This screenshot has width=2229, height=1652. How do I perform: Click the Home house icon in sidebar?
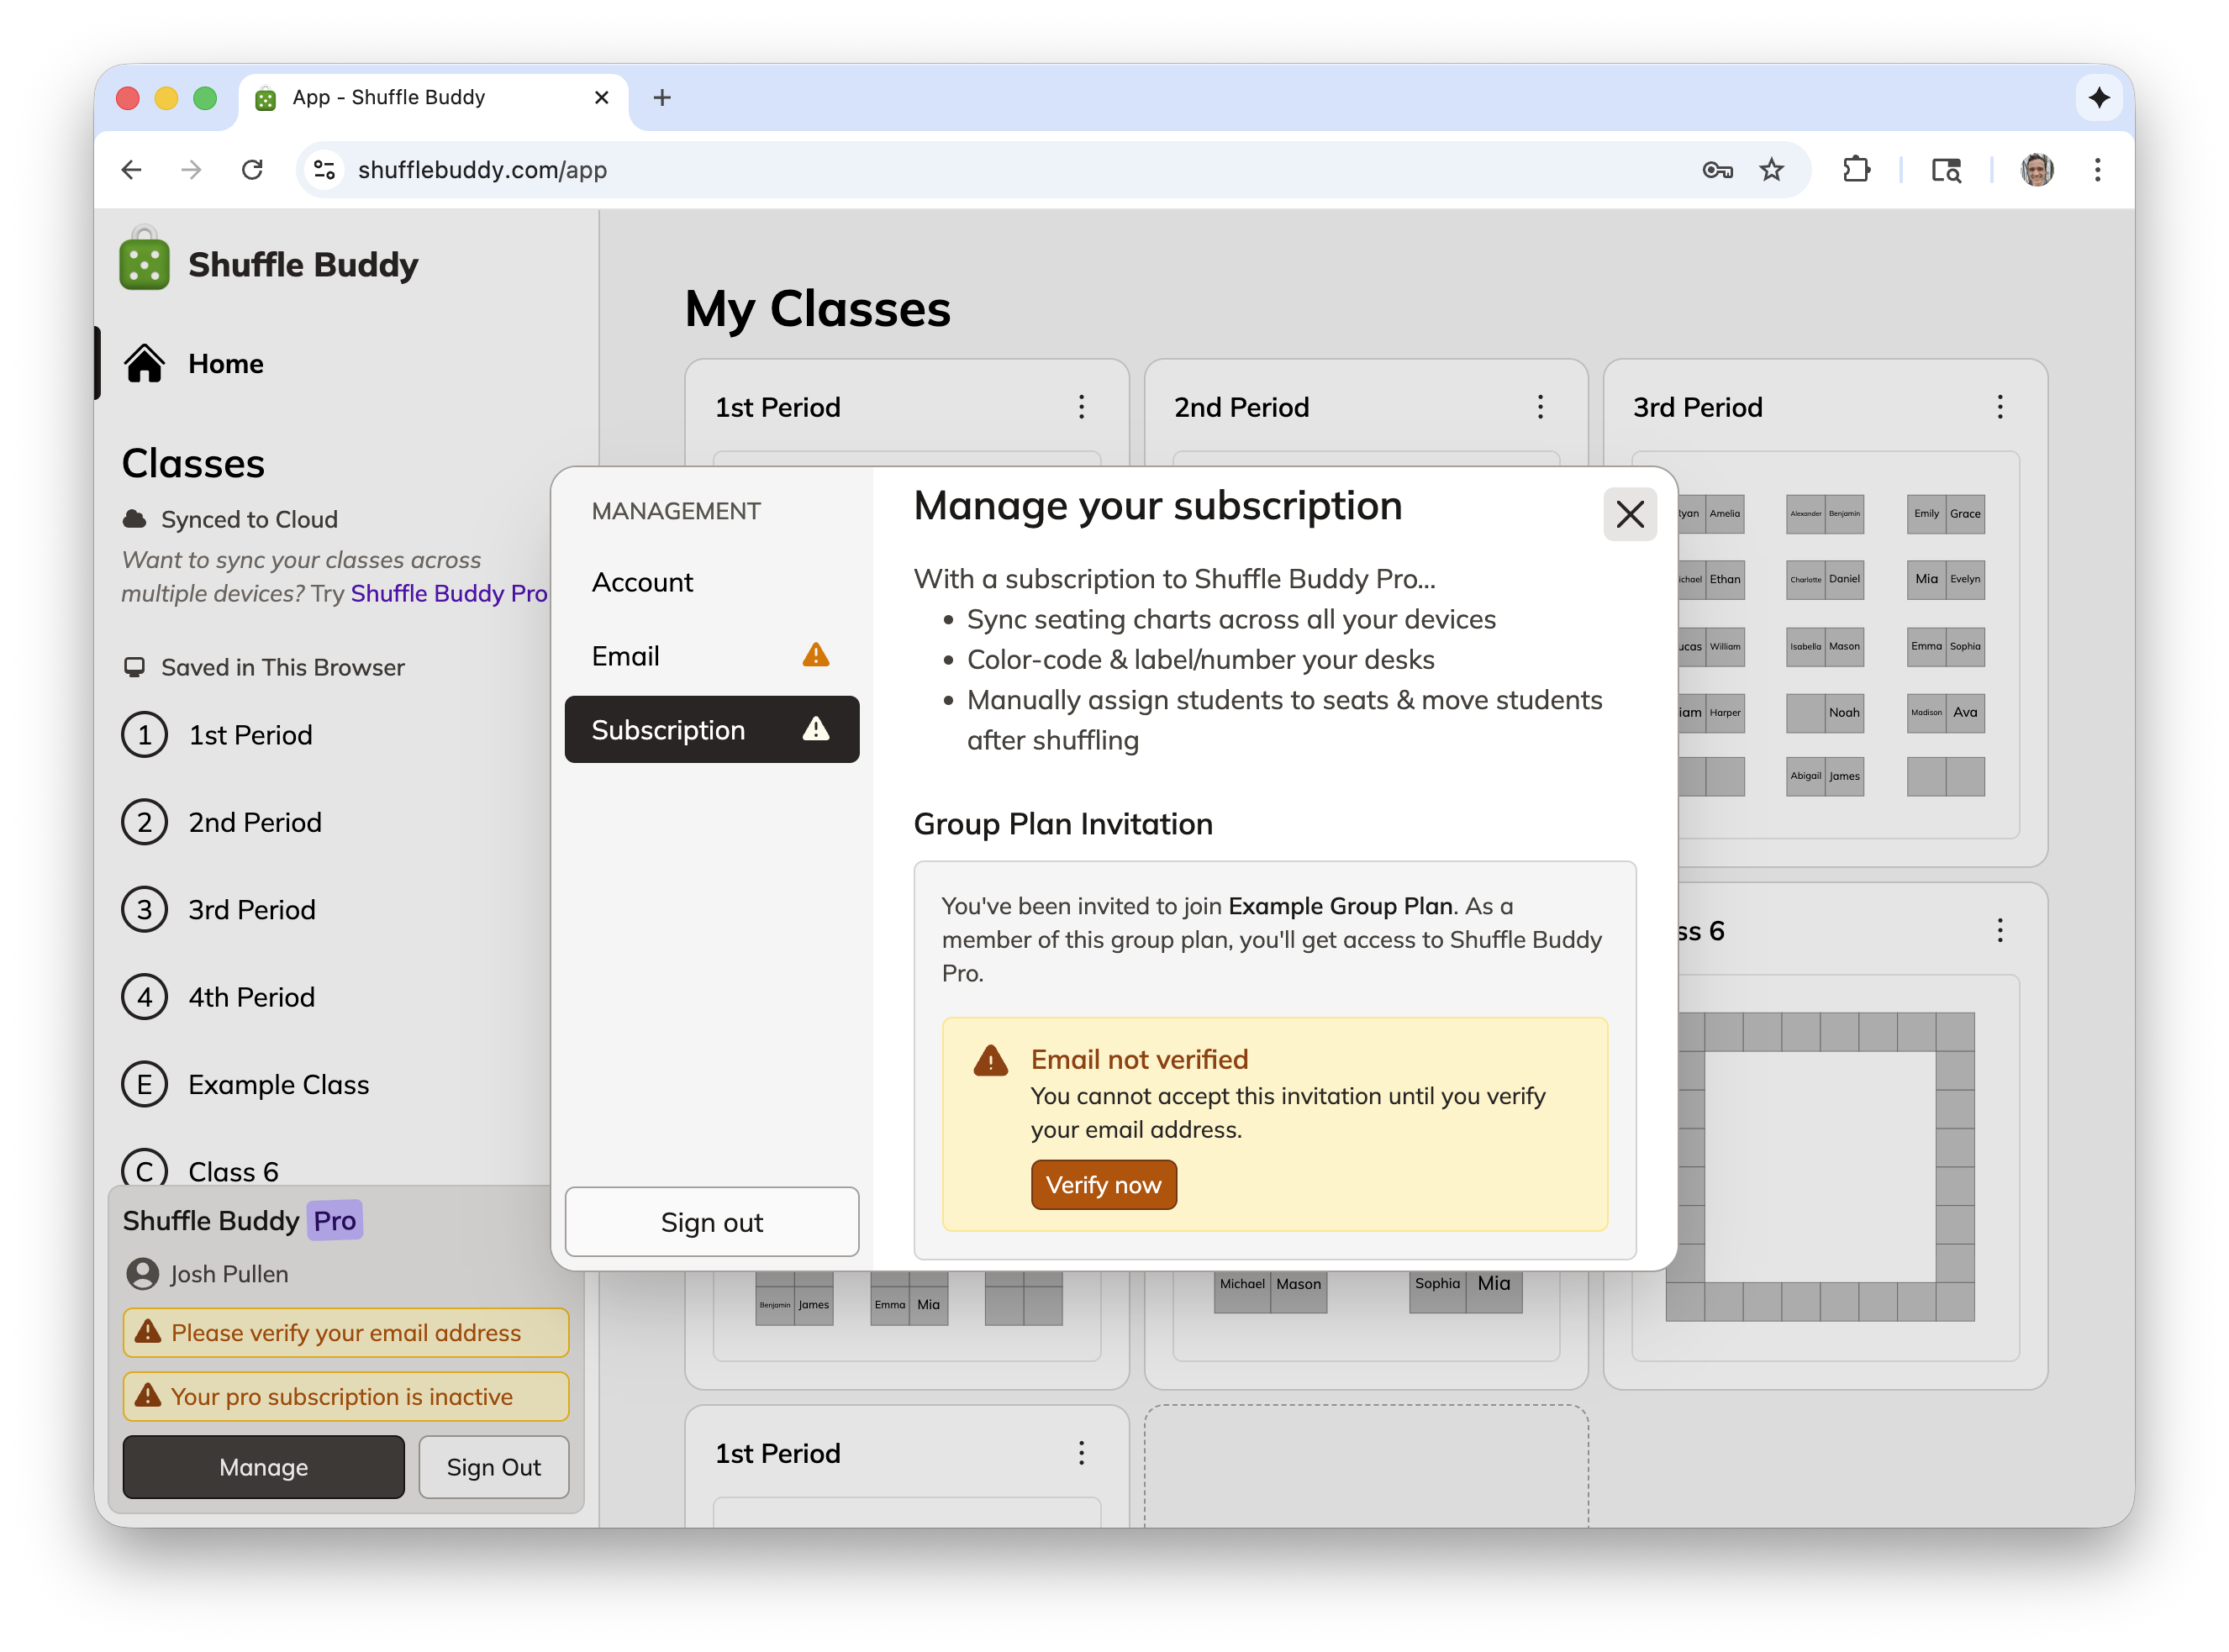pyautogui.click(x=144, y=363)
